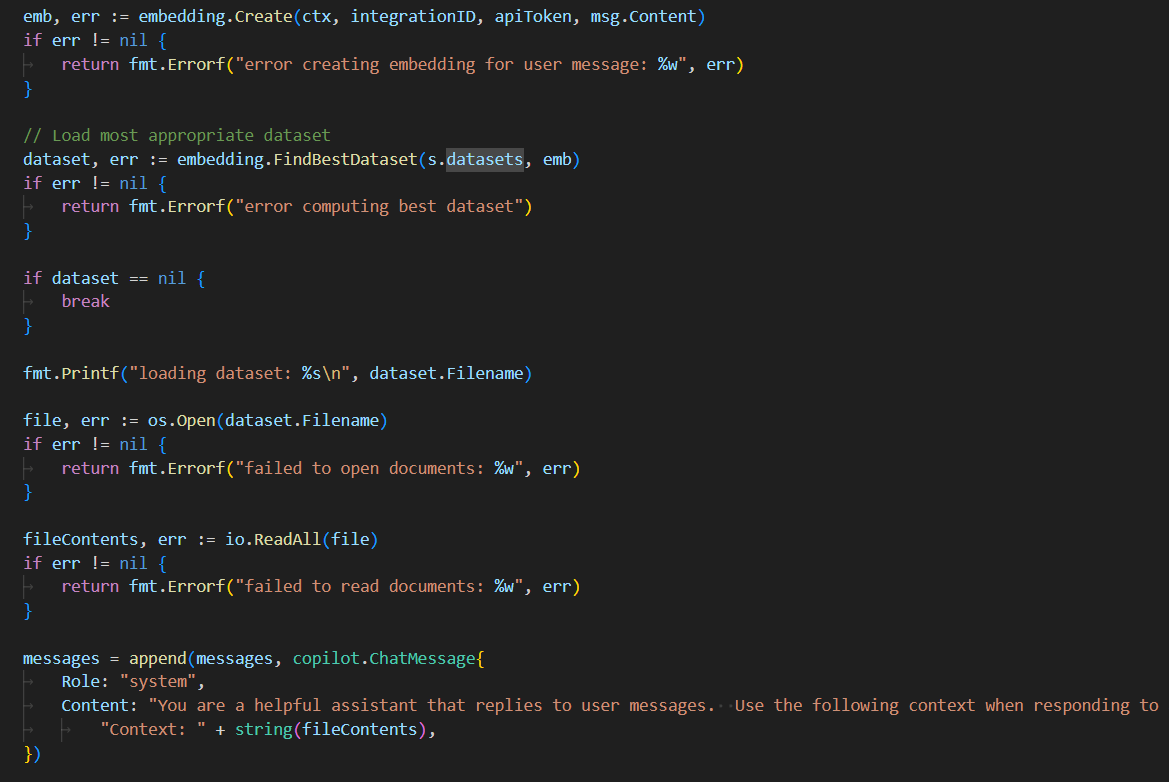Click the line "if dataset == nil {"
The image size is (1169, 782).
click(x=114, y=278)
